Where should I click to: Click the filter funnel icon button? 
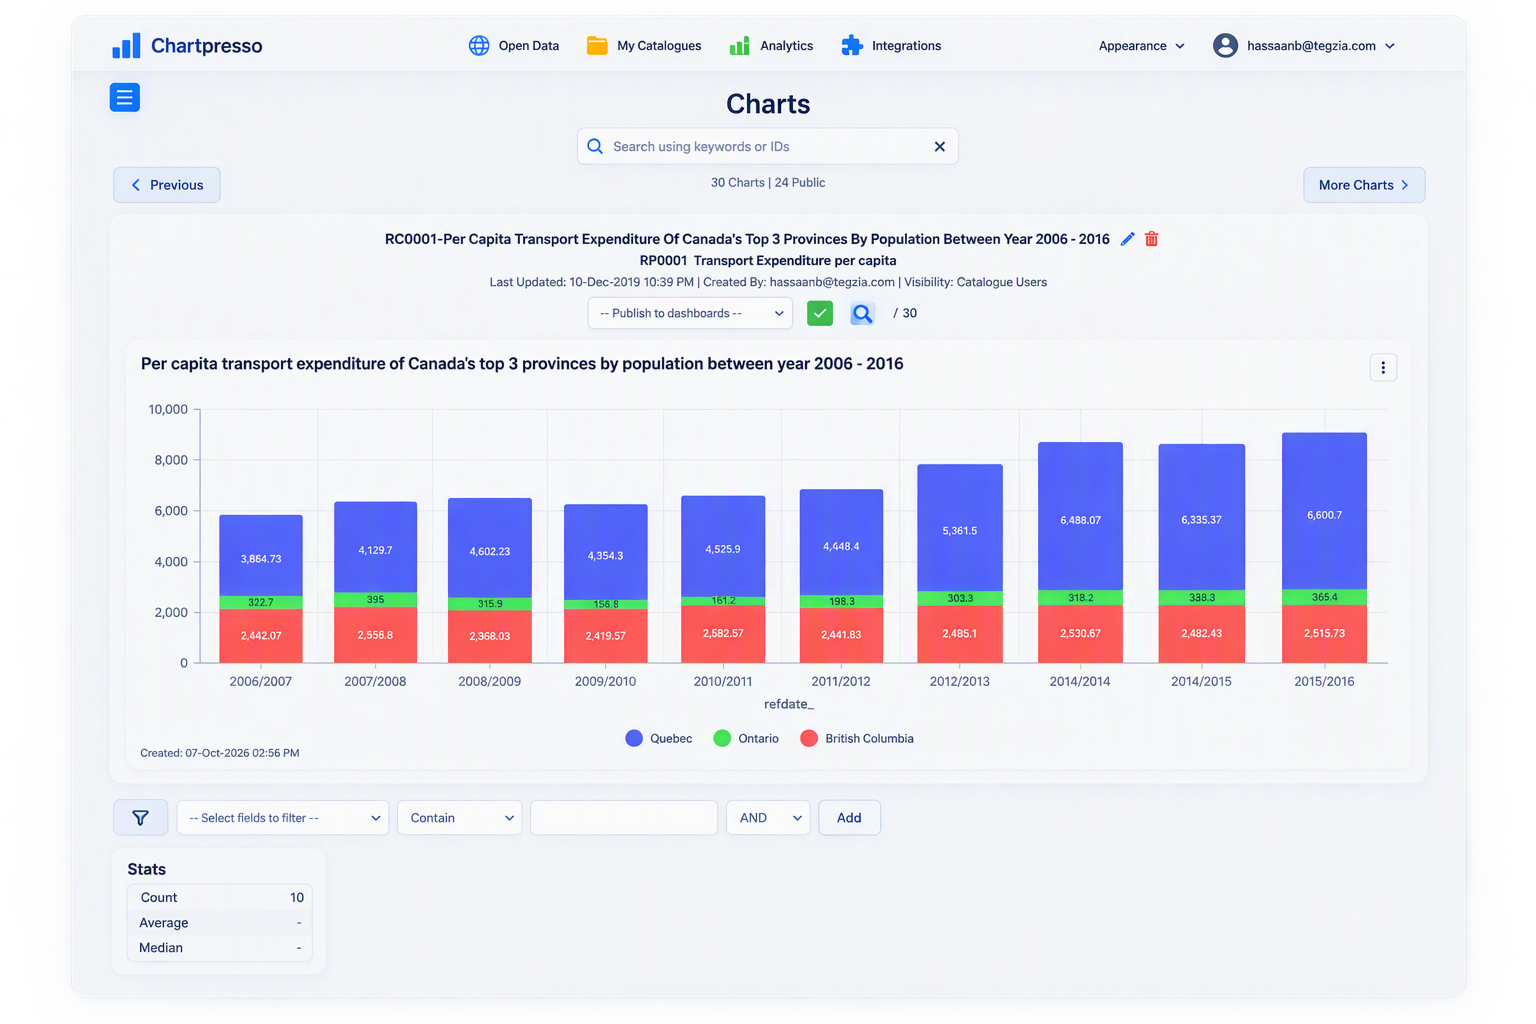(x=140, y=818)
